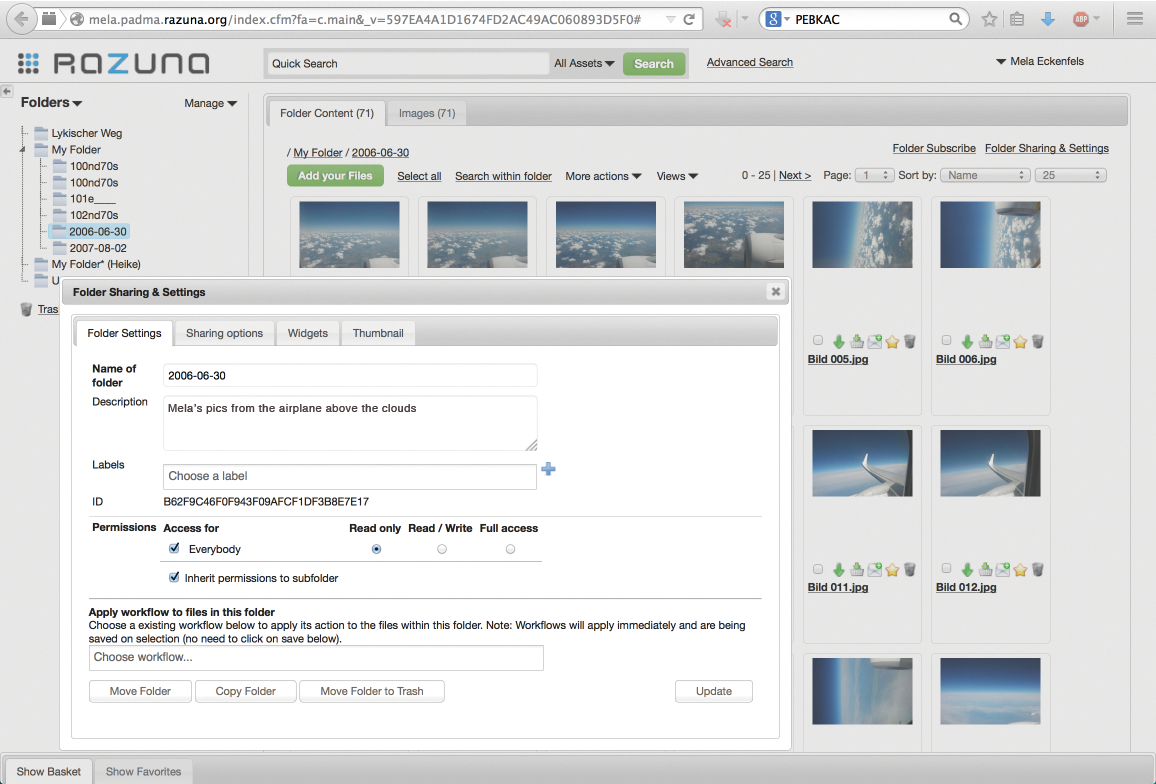
Task: Toggle Inherit permissions to subfolder
Action: (x=175, y=578)
